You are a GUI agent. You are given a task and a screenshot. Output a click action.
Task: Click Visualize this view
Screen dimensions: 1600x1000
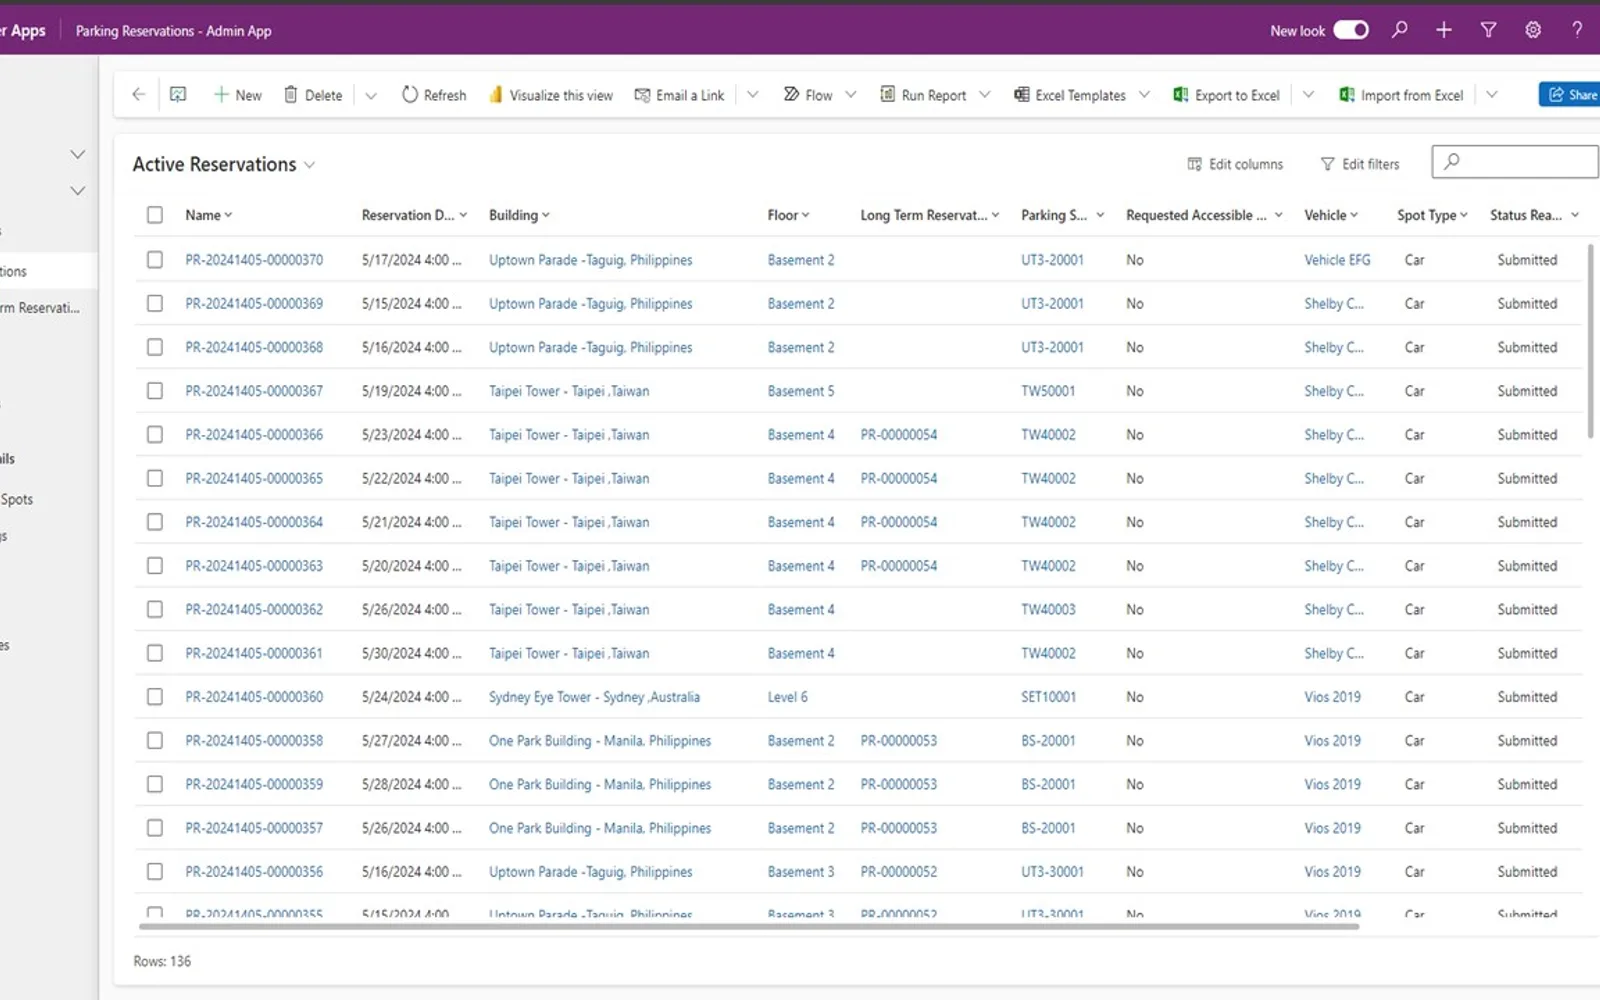point(550,95)
